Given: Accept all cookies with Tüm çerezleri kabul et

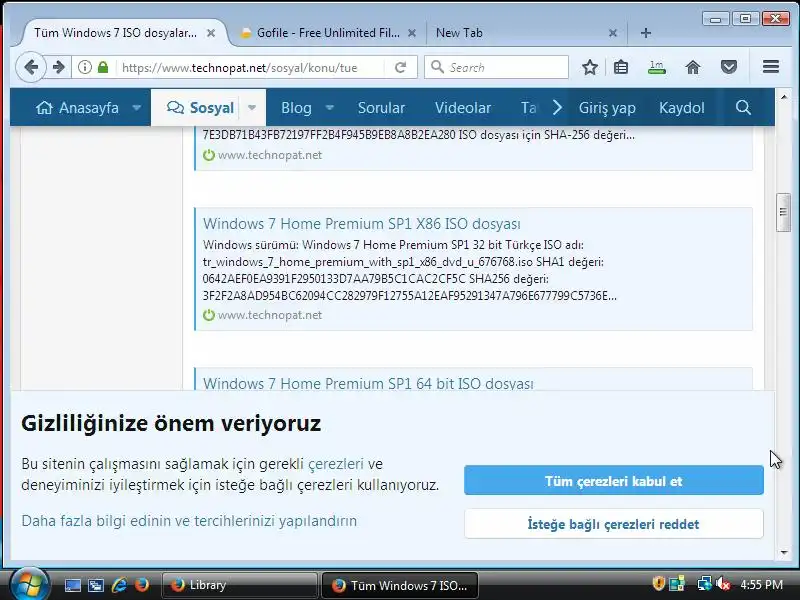Looking at the screenshot, I should click(x=614, y=481).
